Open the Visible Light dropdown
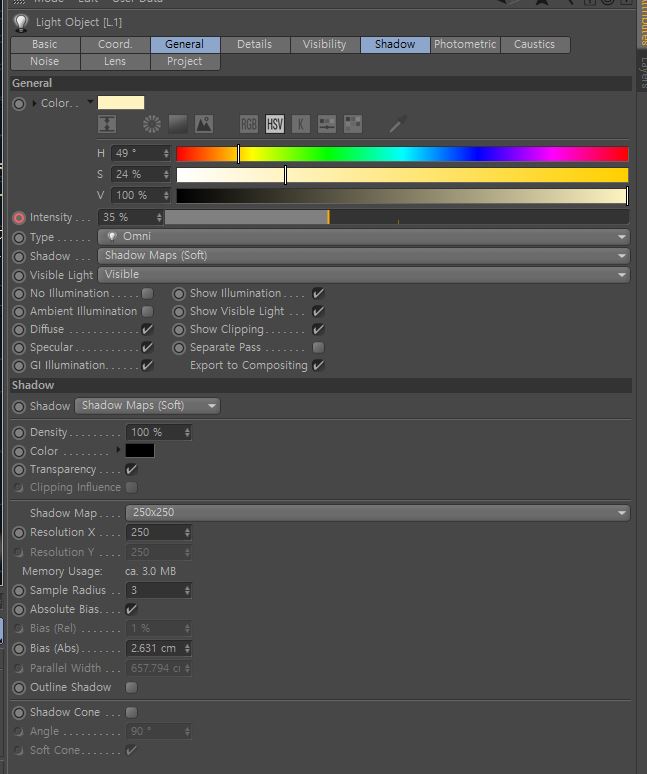 [364, 274]
